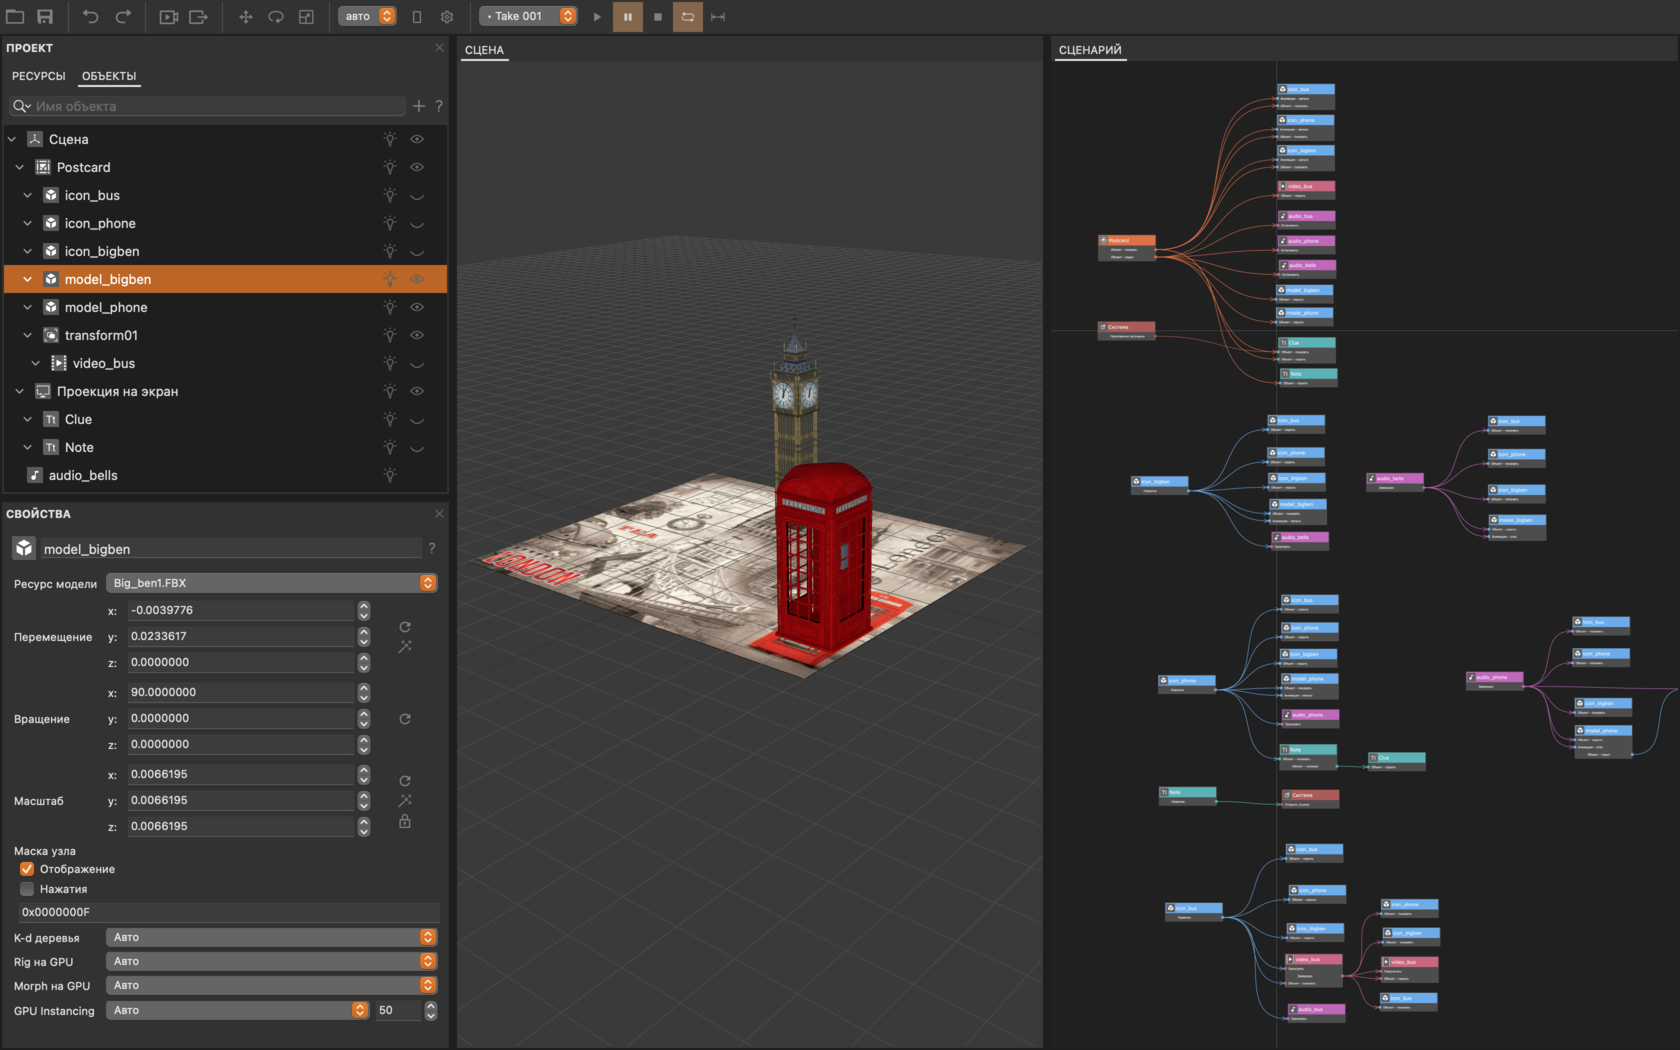The height and width of the screenshot is (1050, 1680).
Task: Toggle the loop playback button
Action: click(x=687, y=17)
